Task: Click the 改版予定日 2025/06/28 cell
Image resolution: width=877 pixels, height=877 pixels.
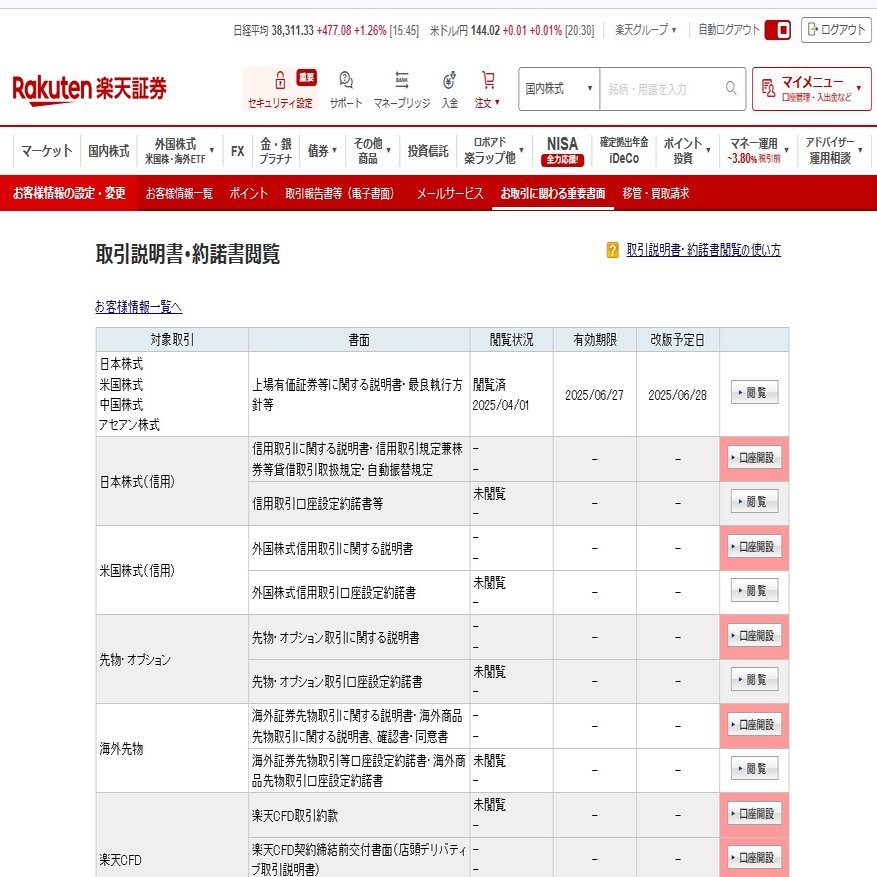Action: click(x=677, y=394)
